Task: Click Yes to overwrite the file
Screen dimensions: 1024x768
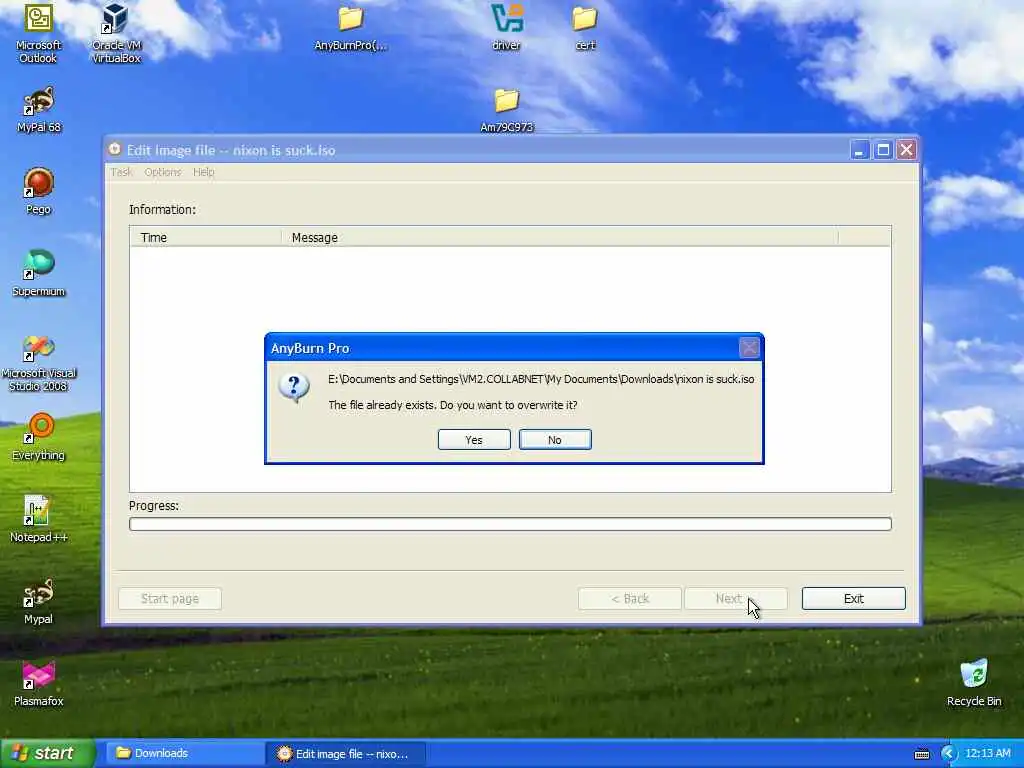Action: (474, 440)
